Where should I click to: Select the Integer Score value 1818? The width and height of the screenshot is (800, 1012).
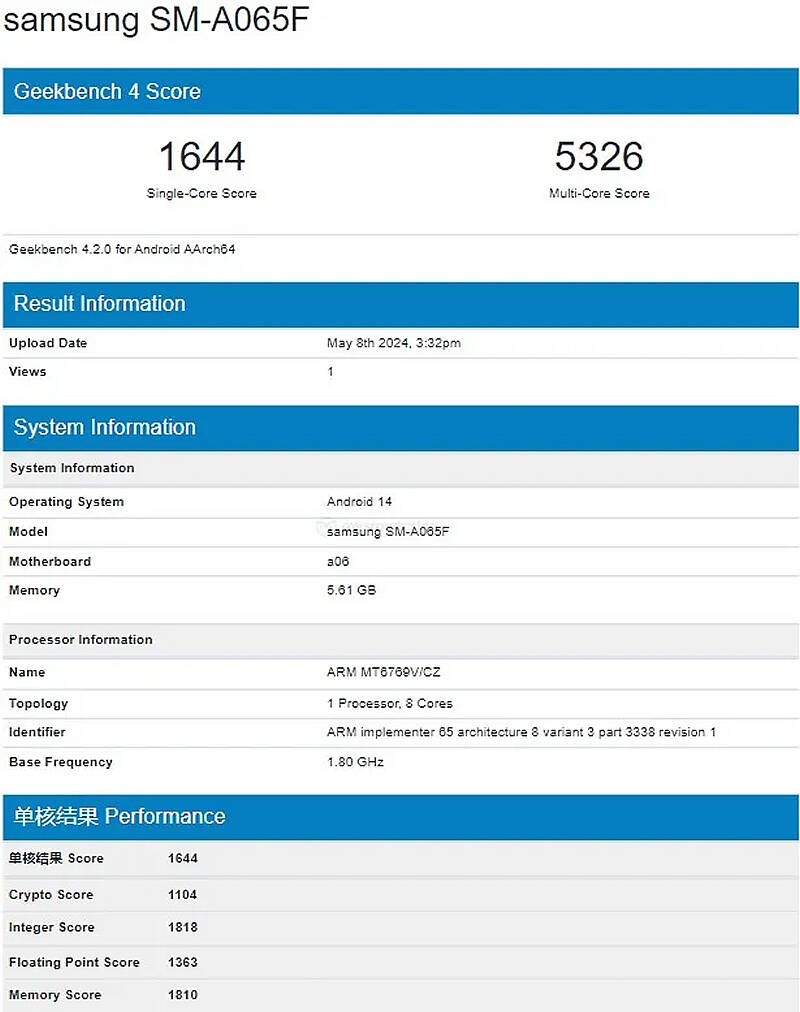(x=183, y=927)
